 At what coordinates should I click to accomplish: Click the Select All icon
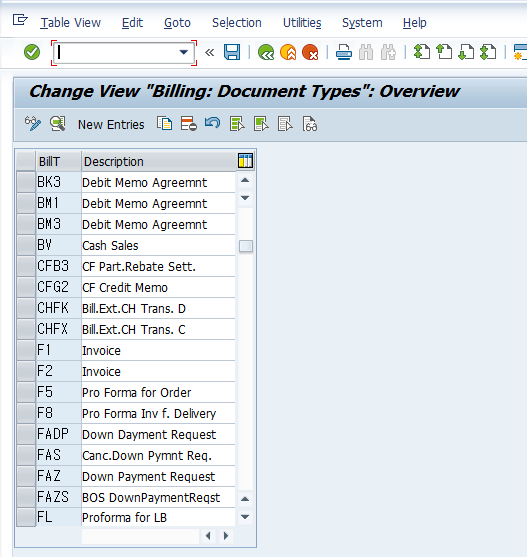(237, 124)
